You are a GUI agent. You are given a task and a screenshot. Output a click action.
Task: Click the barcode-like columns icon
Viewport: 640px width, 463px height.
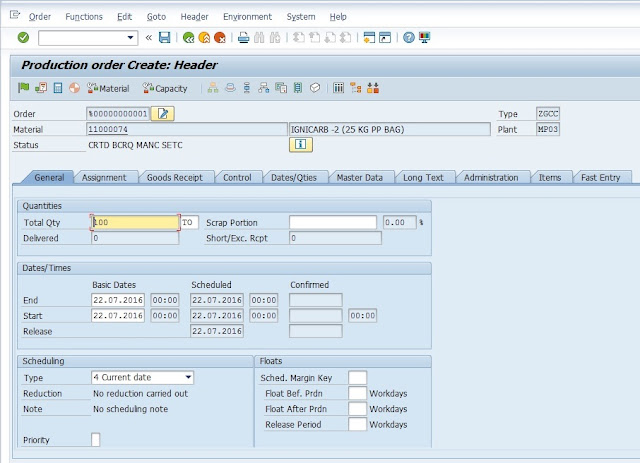coord(338,88)
